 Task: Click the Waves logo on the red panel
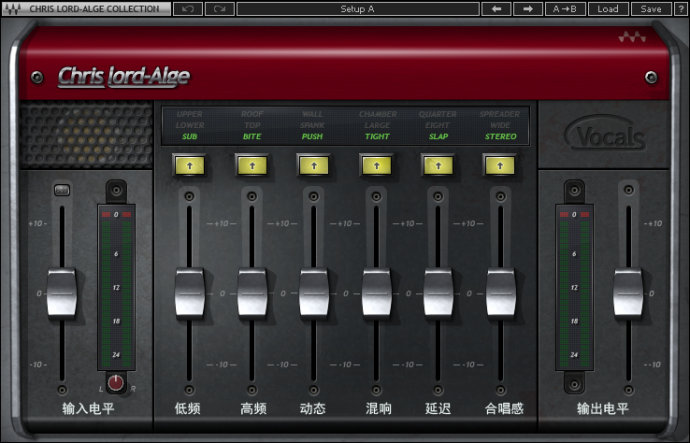[x=632, y=37]
